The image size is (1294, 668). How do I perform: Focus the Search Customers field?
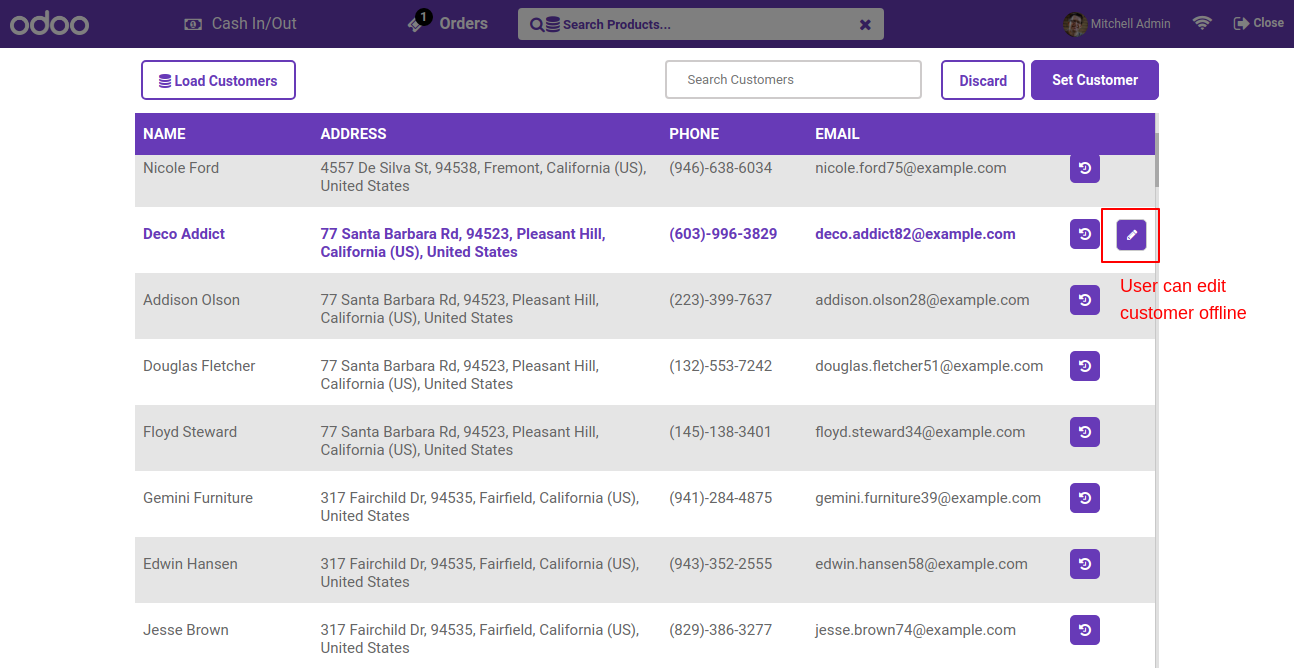[793, 80]
